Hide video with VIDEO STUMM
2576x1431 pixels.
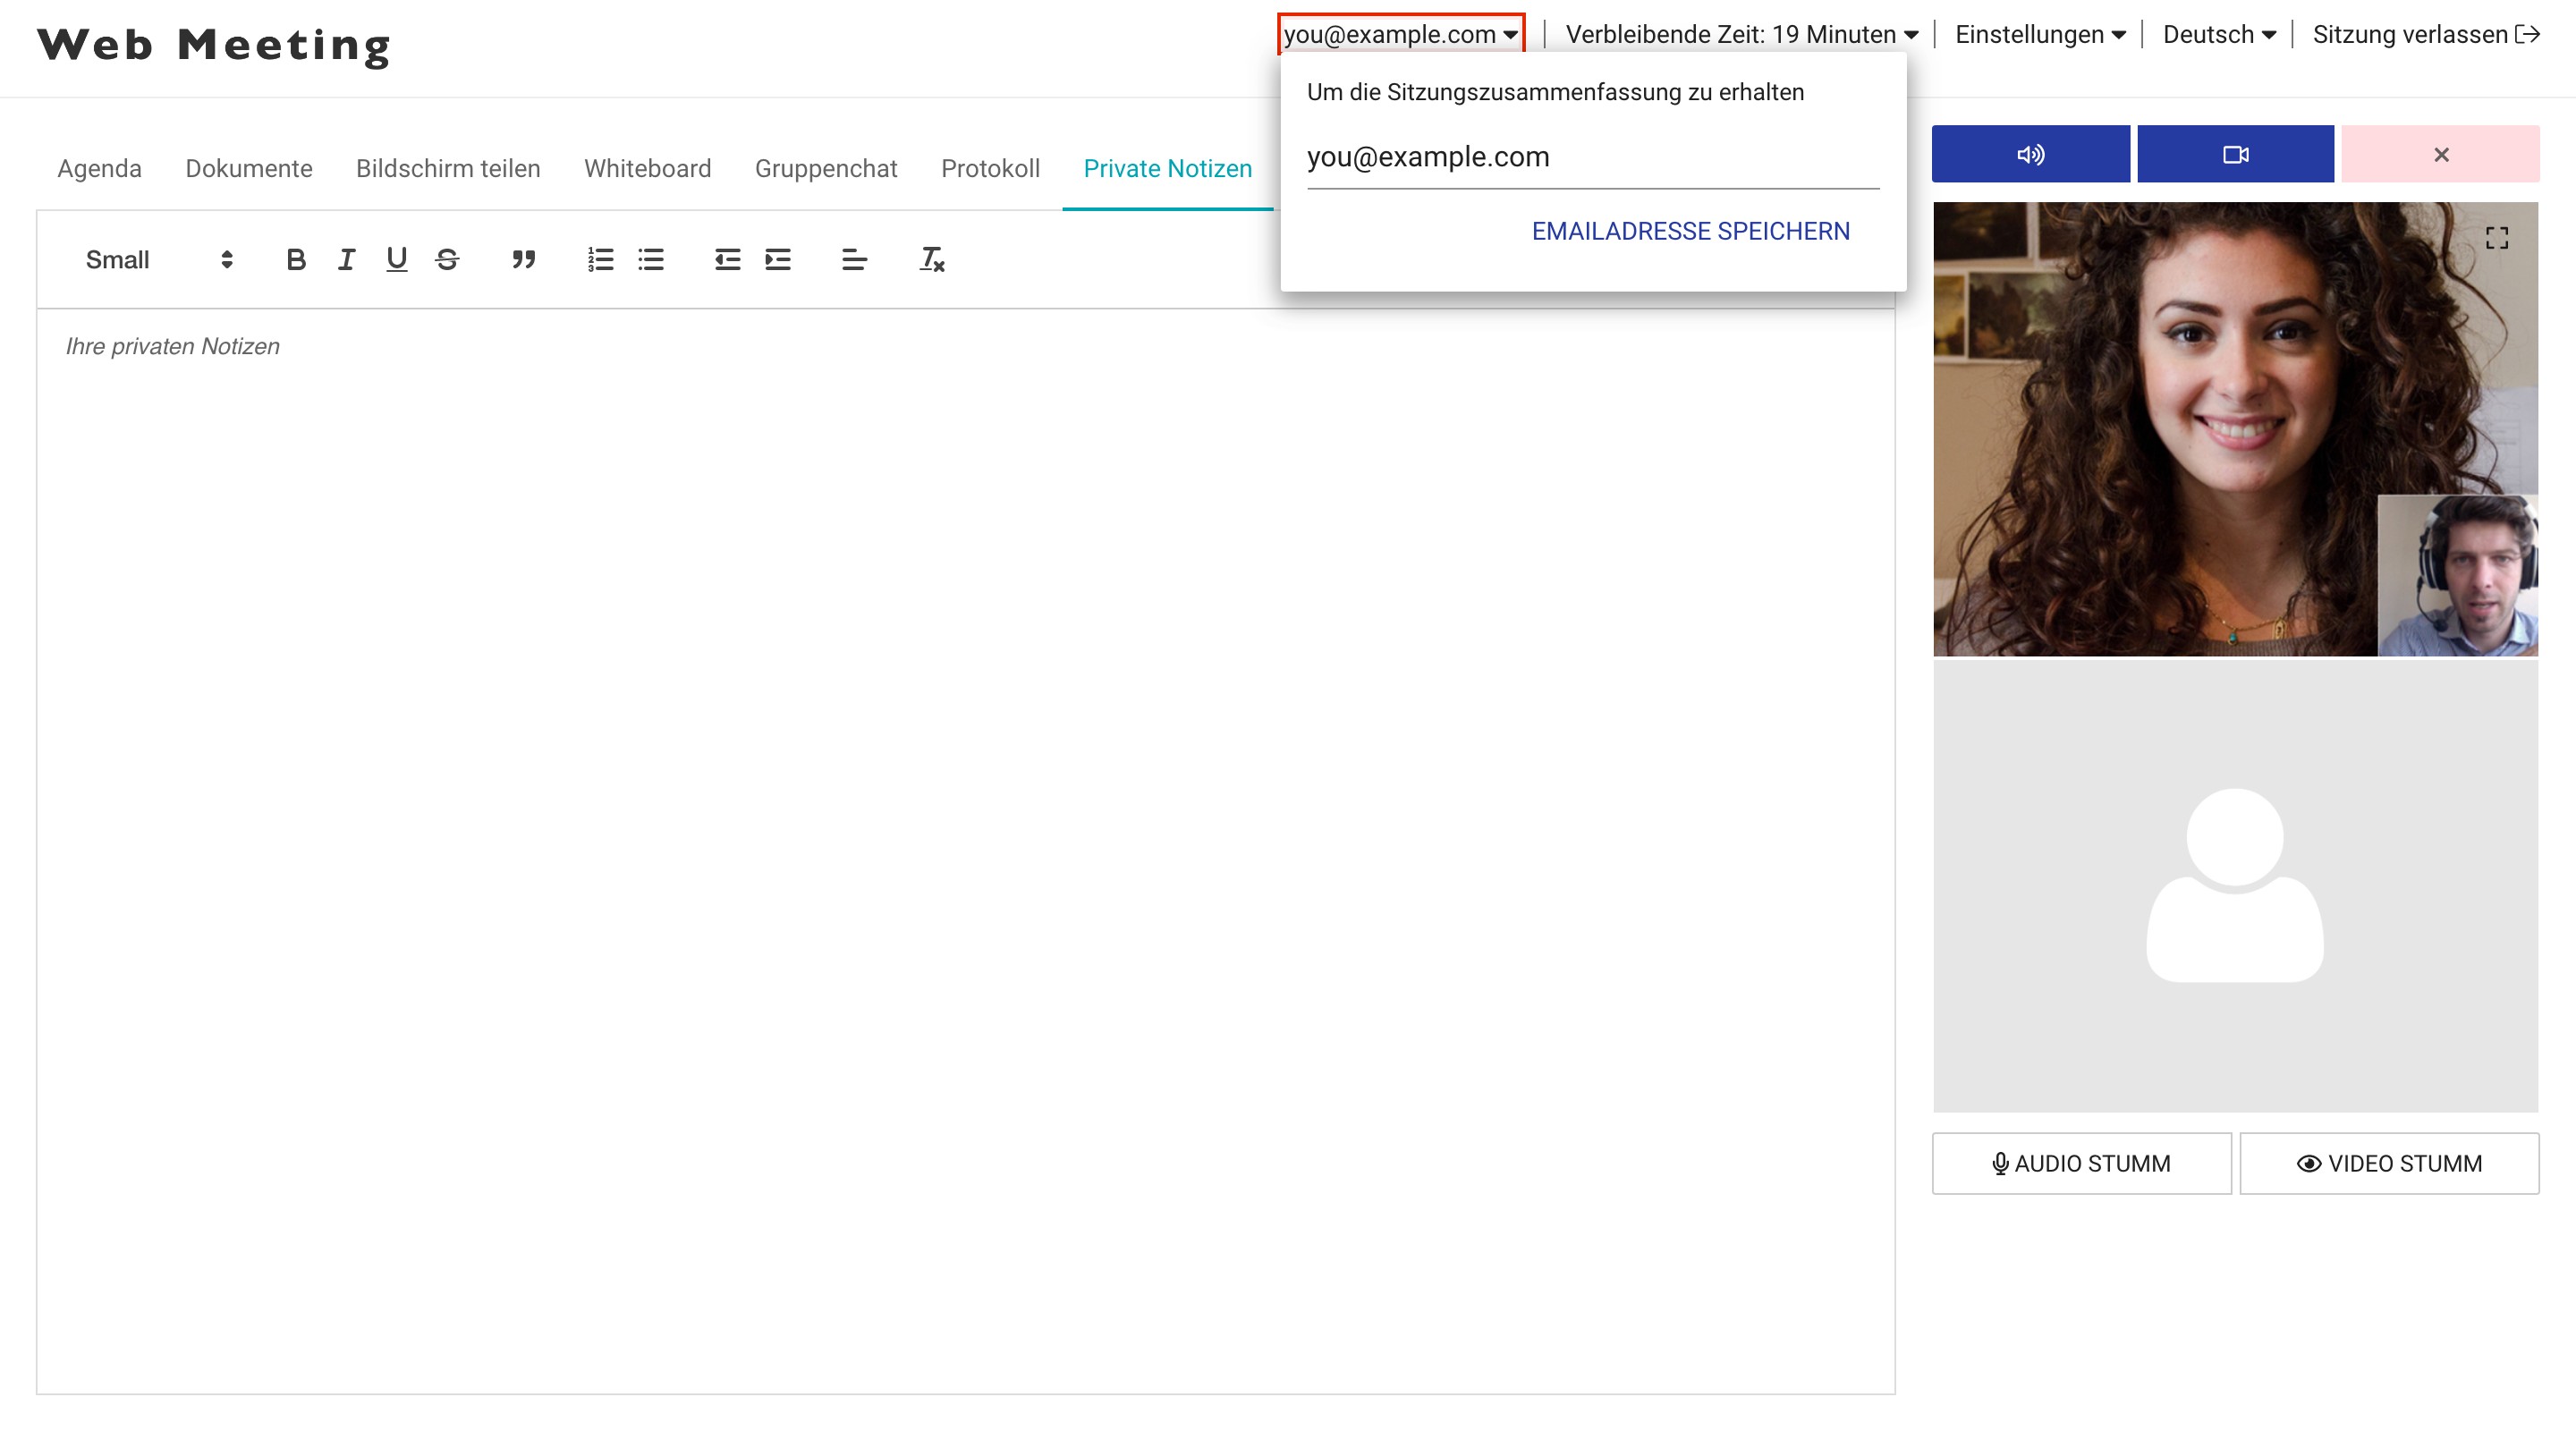tap(2389, 1163)
